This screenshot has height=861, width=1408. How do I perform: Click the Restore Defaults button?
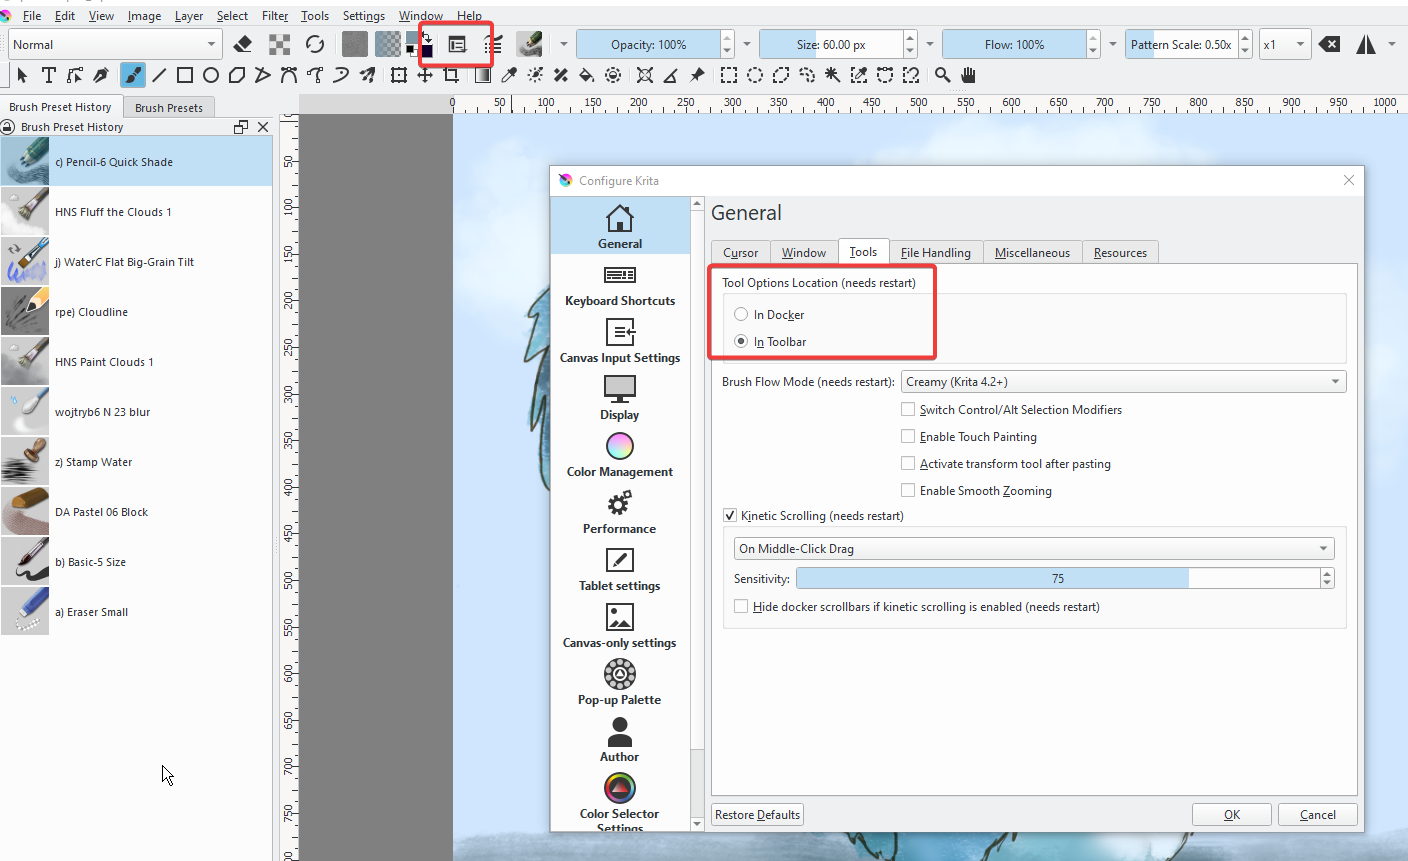(757, 814)
